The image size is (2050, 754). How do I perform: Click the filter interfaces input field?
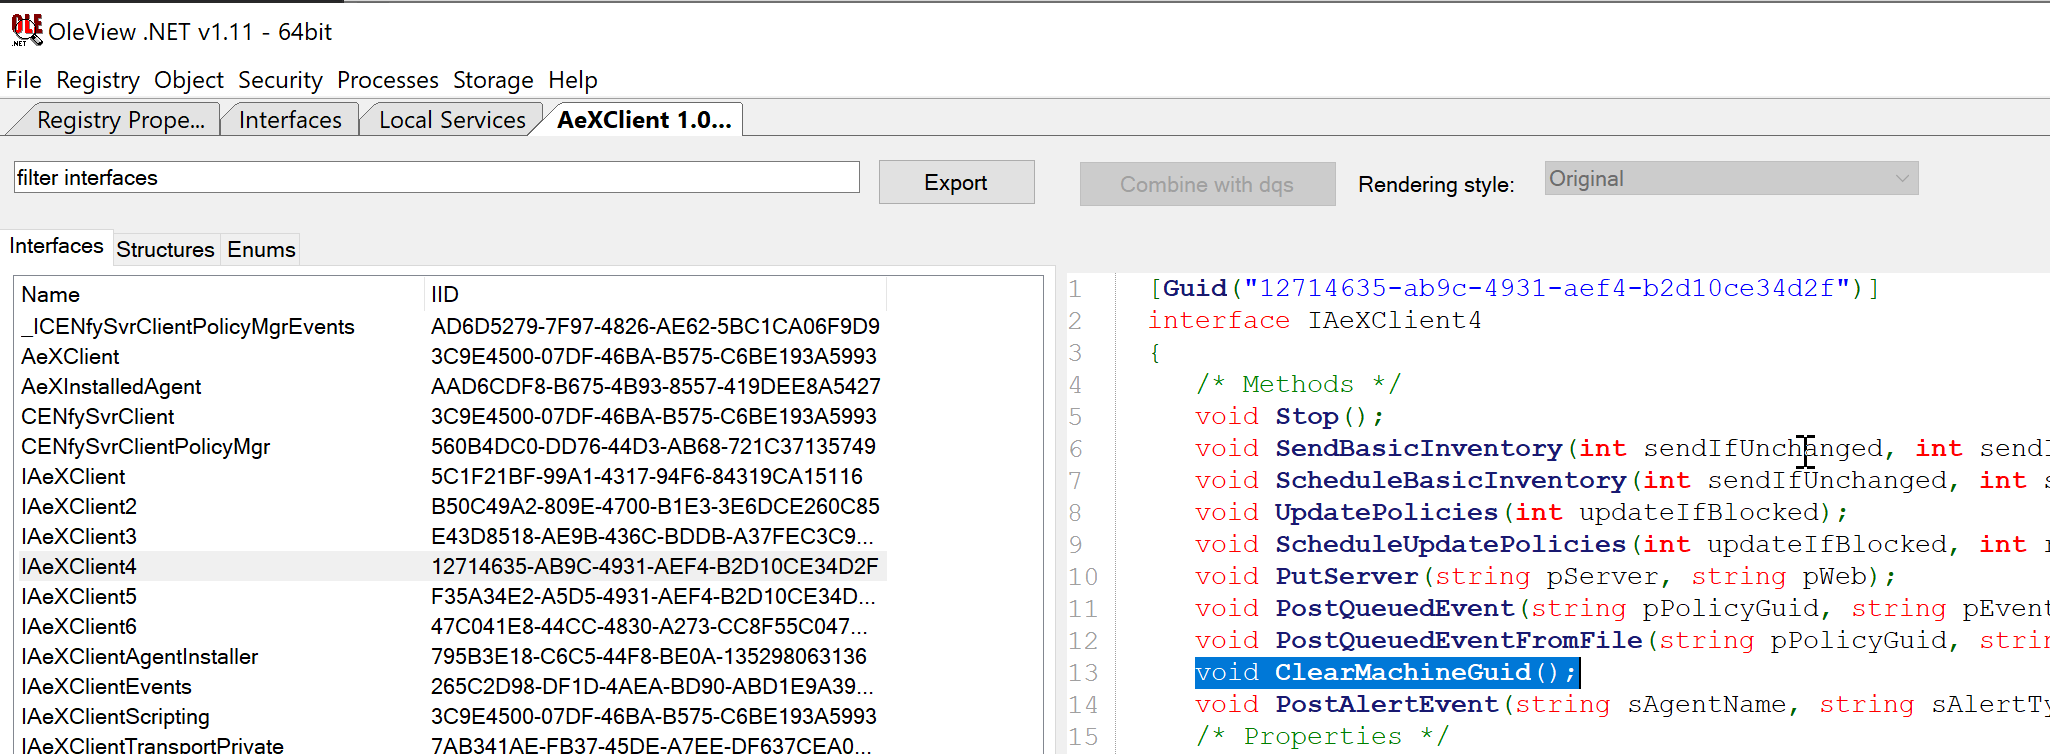pyautogui.click(x=437, y=177)
